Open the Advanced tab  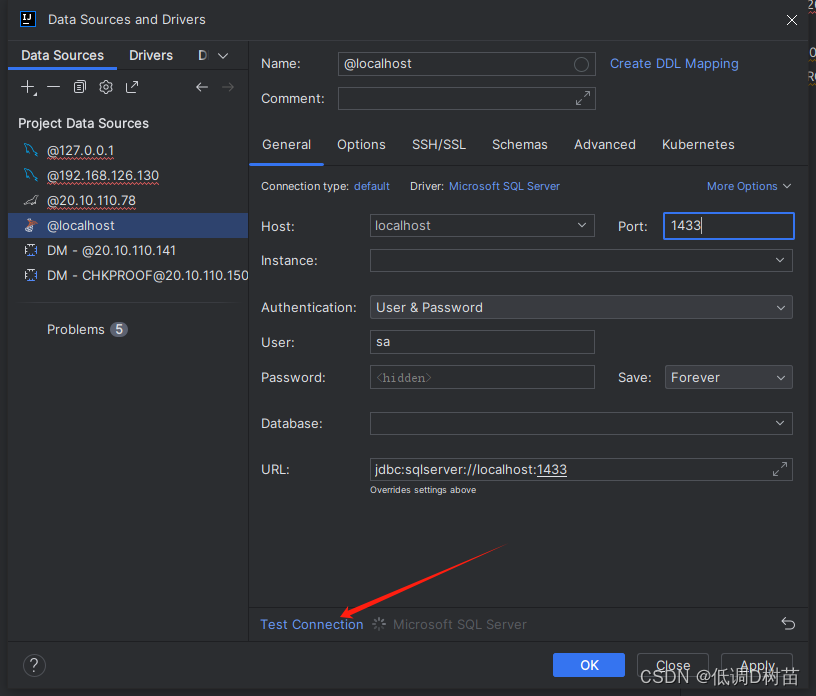(x=605, y=144)
